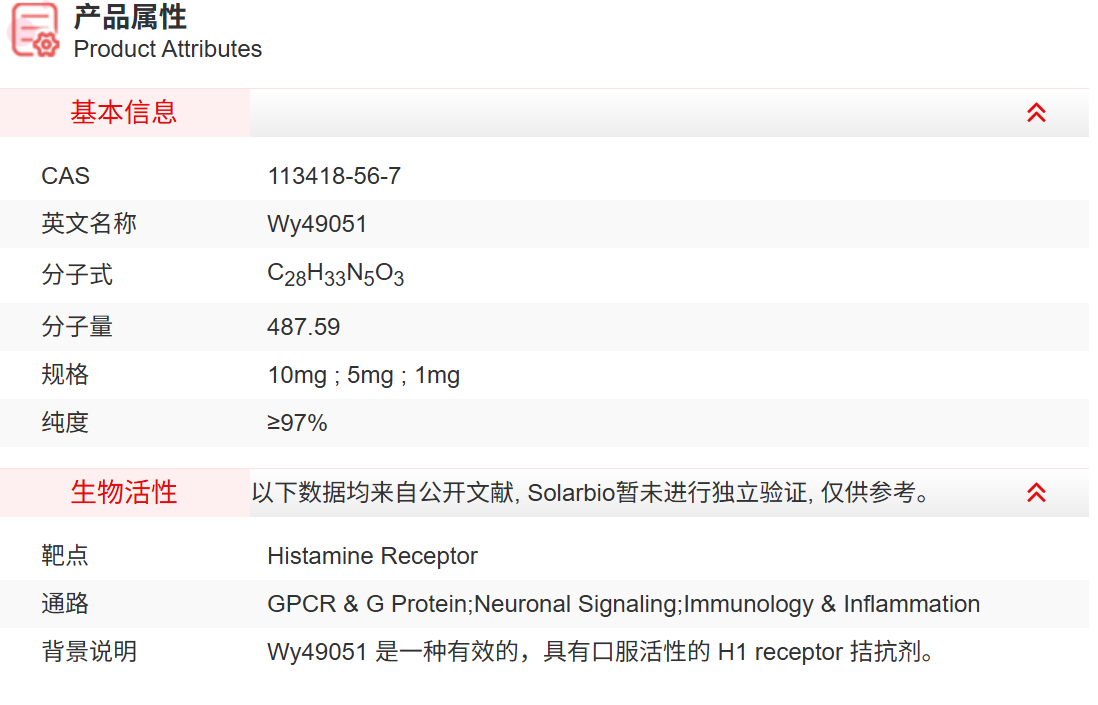Click the English name Wy49051
Screen dimensions: 1098x705
point(316,224)
